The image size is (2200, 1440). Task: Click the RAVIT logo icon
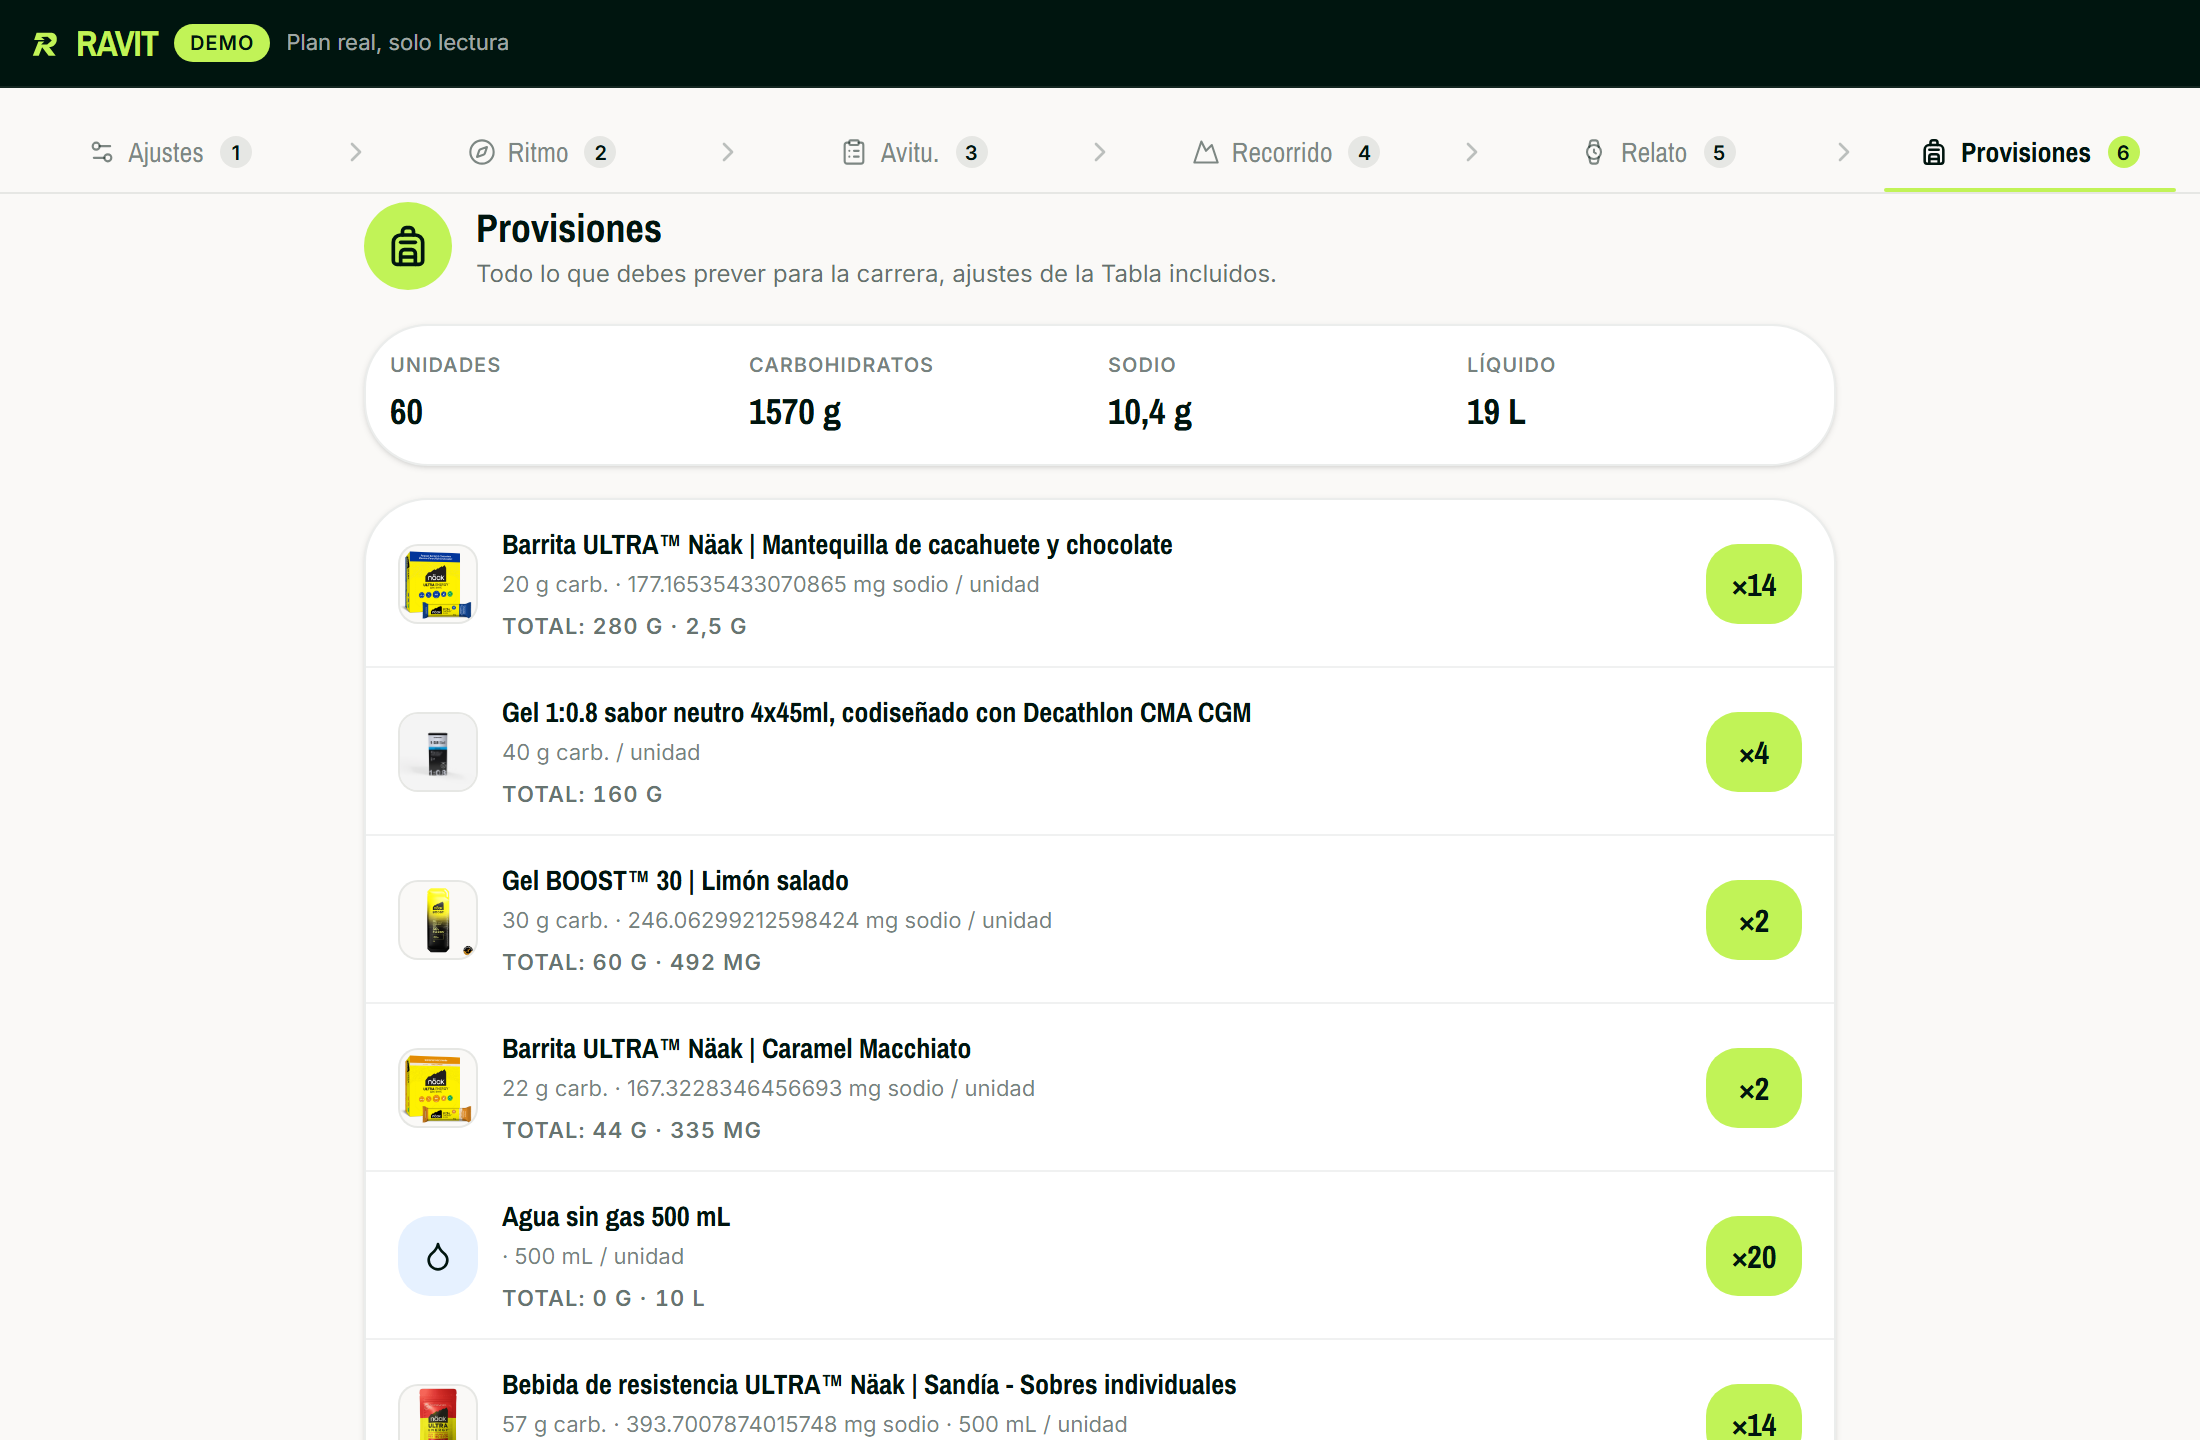point(45,44)
